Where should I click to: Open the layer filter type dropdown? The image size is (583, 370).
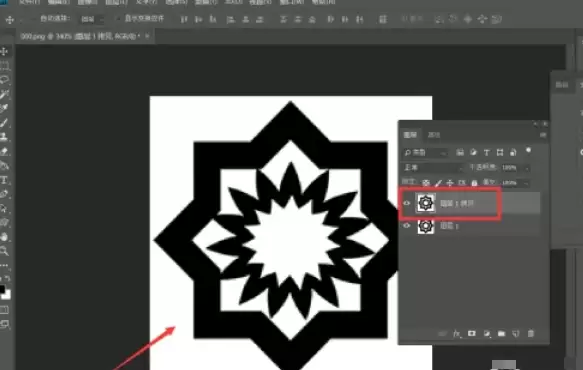click(x=425, y=152)
